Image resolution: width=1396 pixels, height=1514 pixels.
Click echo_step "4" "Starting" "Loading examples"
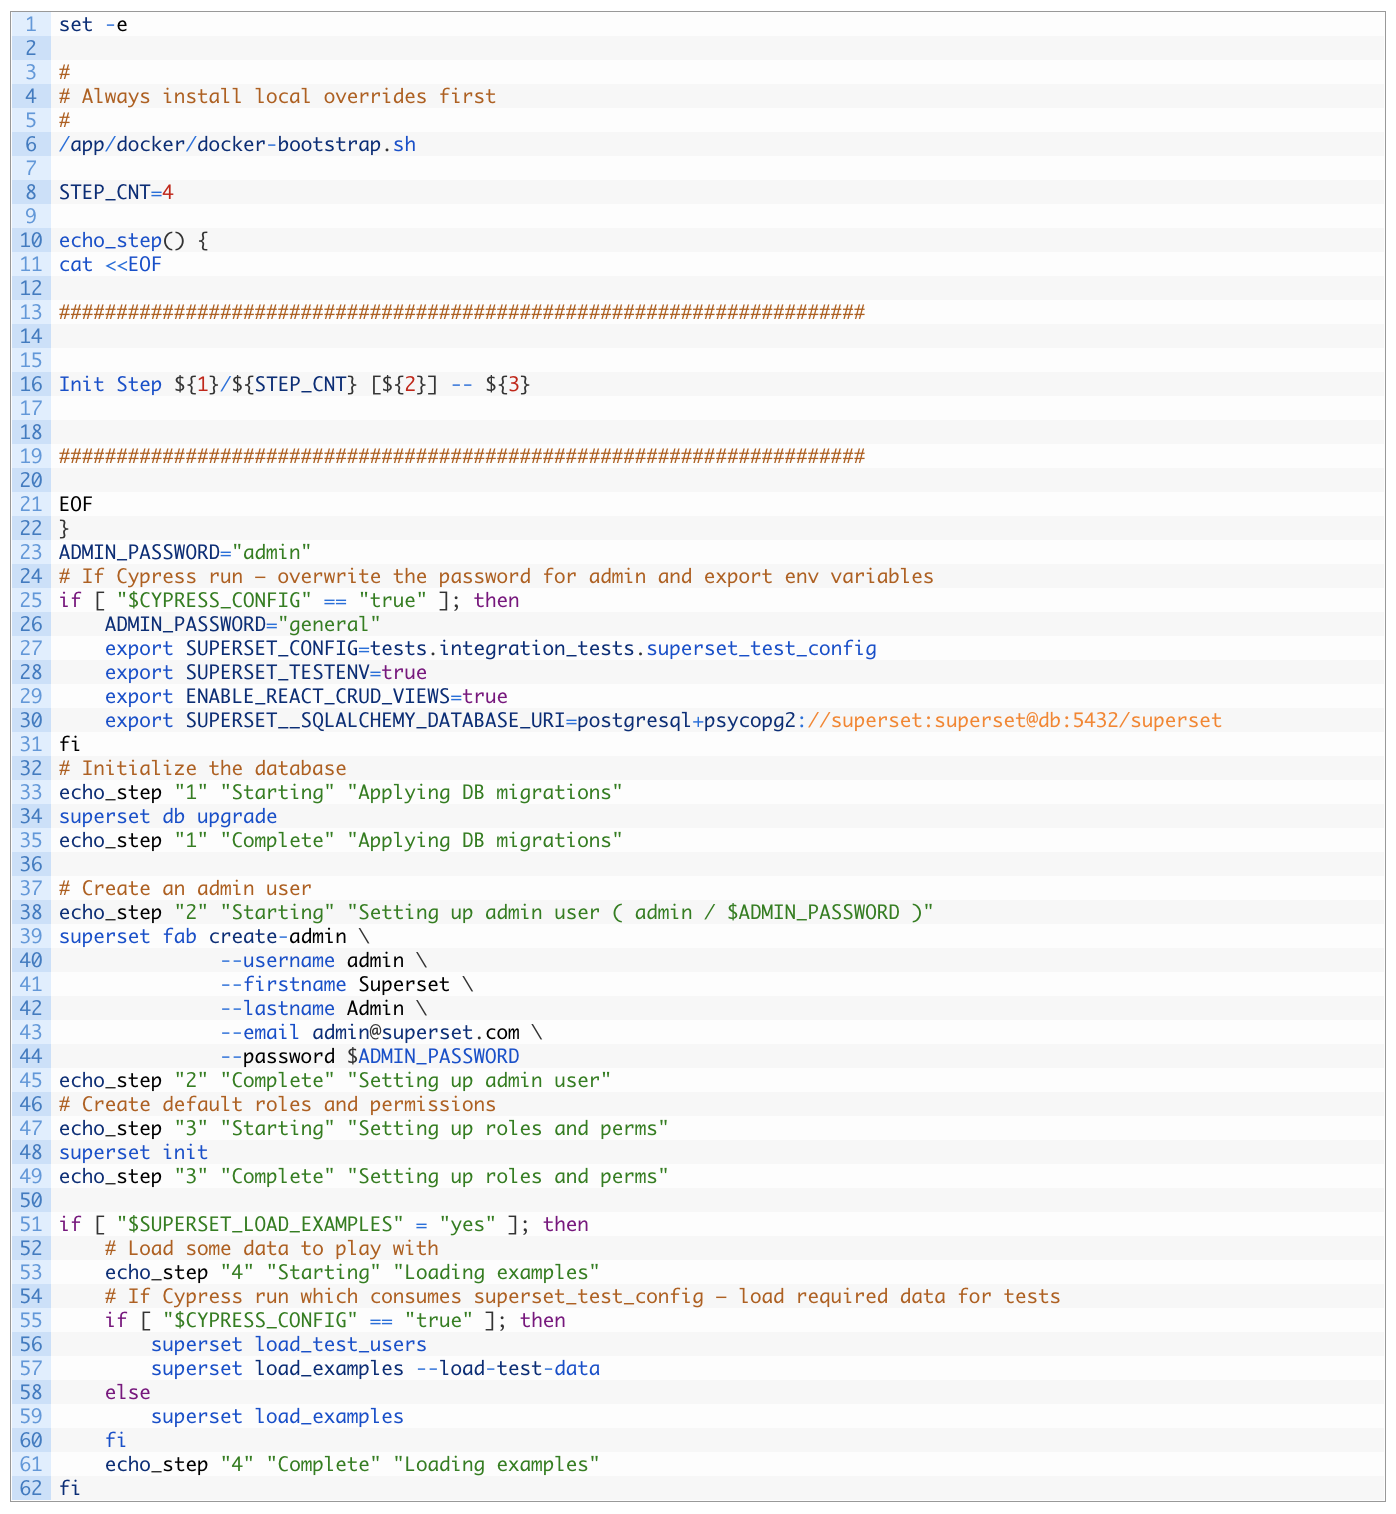pos(352,1272)
